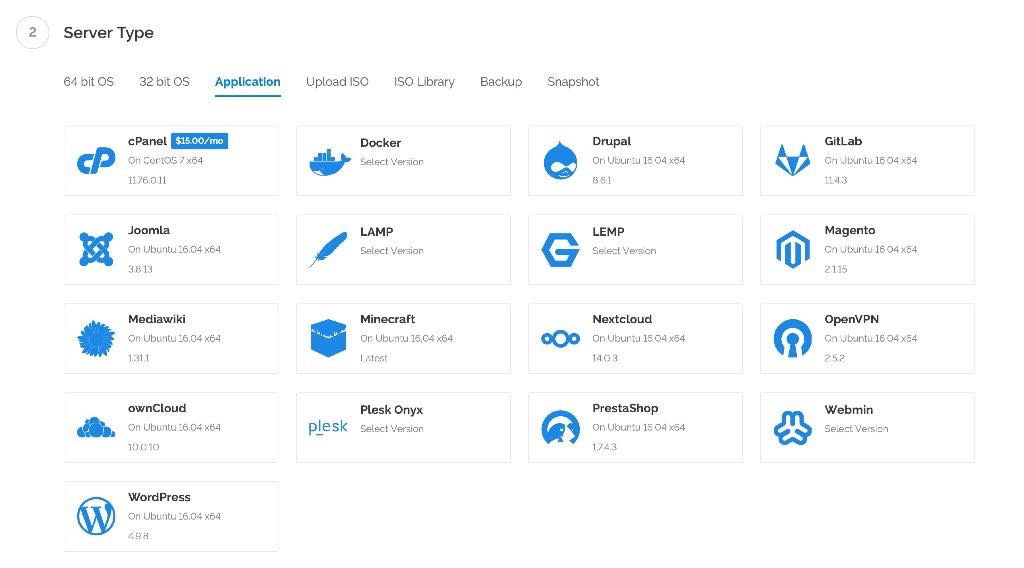Click the cPanel $15.00/mo price badge
This screenshot has width=1024, height=568.
coord(200,141)
